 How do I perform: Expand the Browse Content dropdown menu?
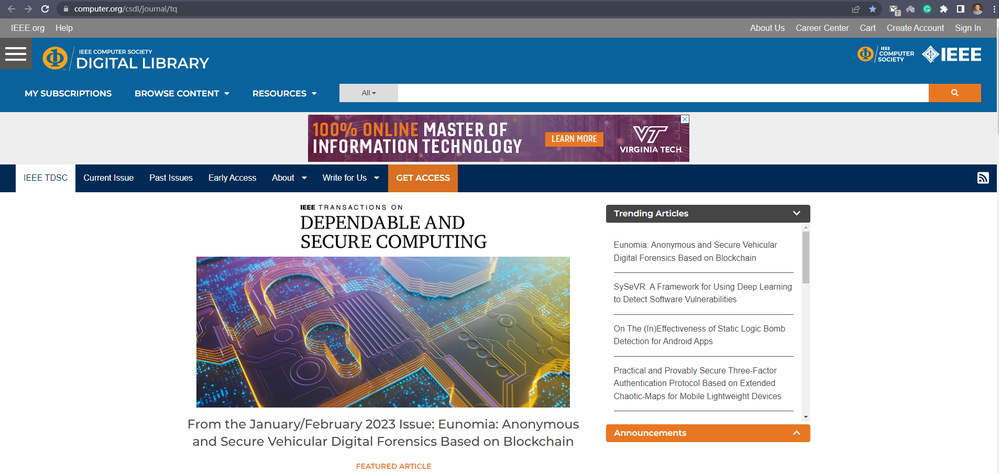pos(181,93)
